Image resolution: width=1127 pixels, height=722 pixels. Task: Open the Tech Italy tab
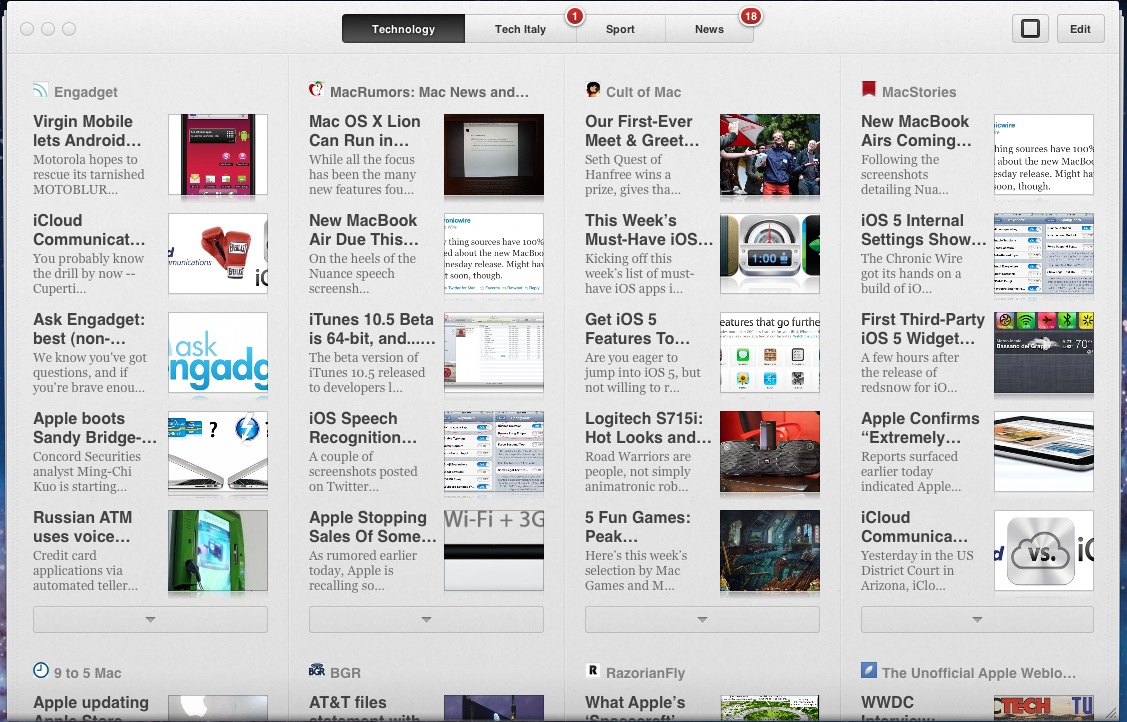point(520,29)
